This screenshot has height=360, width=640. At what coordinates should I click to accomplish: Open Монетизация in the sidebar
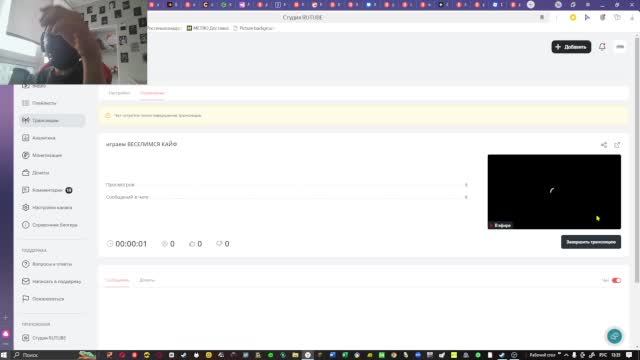point(42,155)
